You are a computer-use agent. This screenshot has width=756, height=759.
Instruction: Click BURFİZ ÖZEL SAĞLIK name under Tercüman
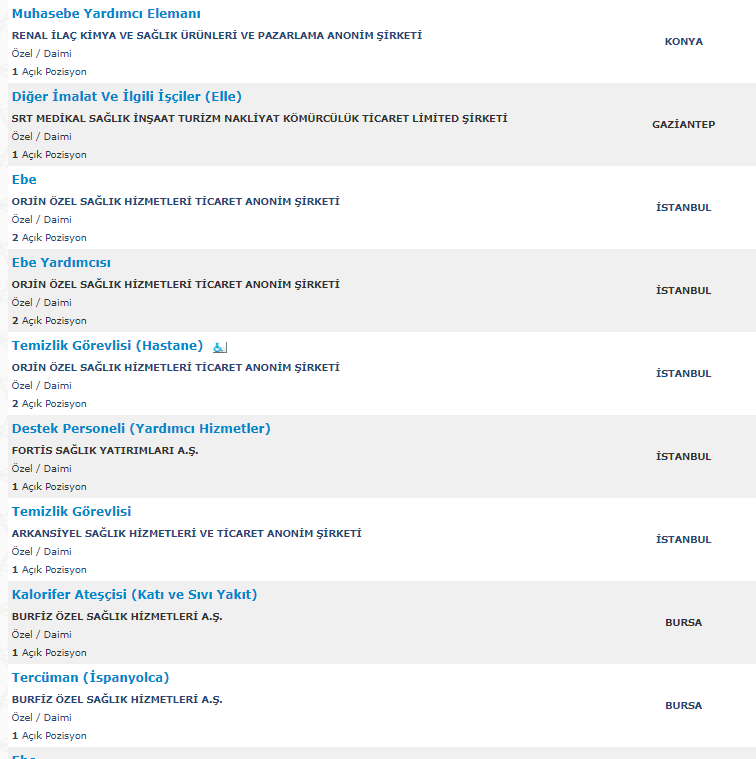pos(117,700)
